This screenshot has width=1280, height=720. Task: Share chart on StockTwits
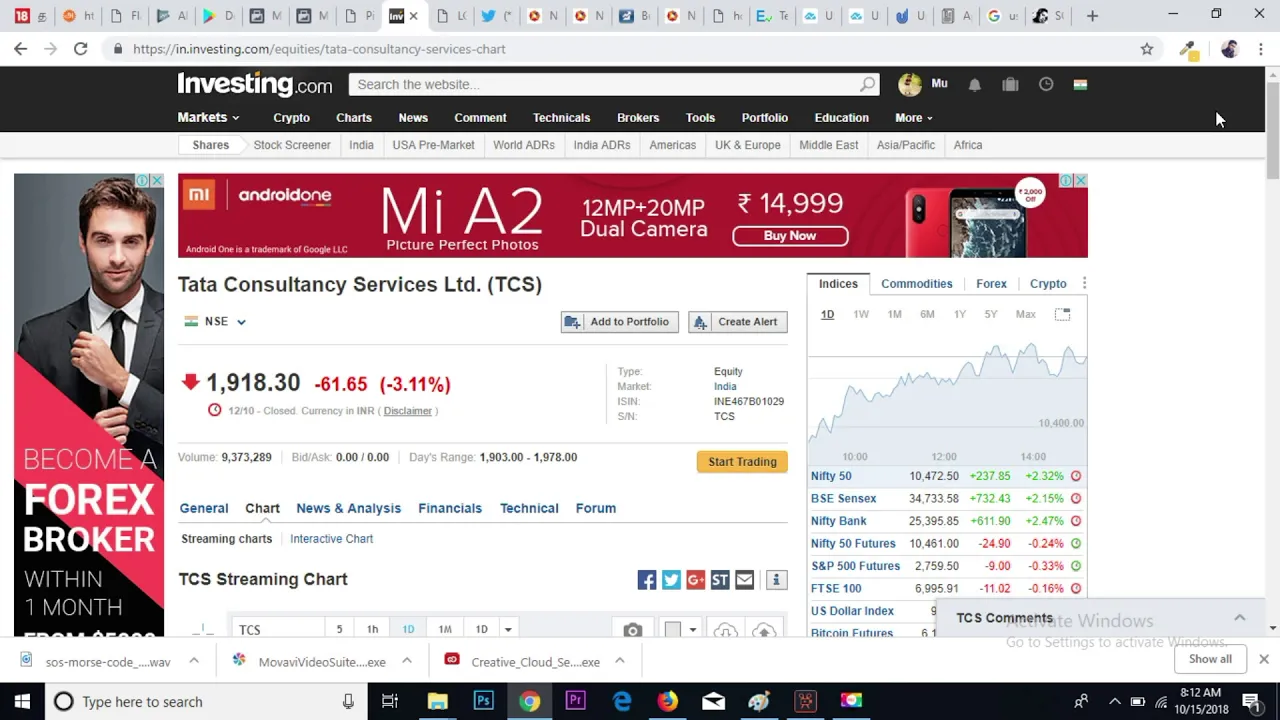tap(720, 580)
